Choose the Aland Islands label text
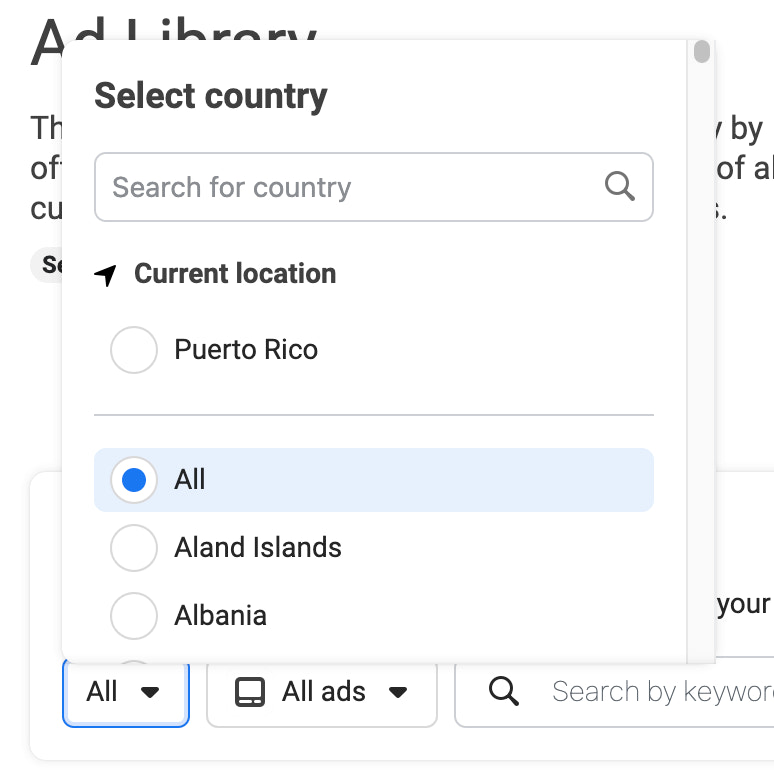Image resolution: width=774 pixels, height=778 pixels. click(258, 548)
